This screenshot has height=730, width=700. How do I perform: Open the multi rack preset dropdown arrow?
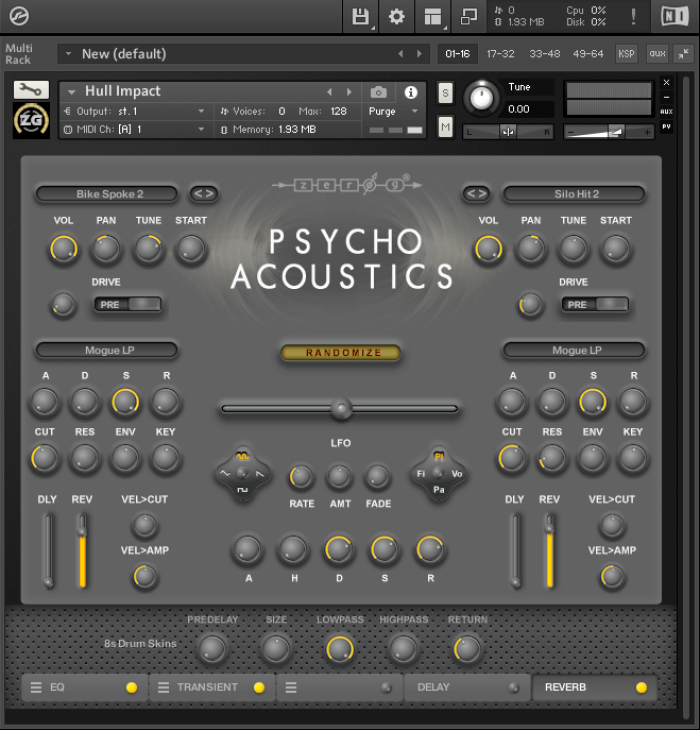68,54
